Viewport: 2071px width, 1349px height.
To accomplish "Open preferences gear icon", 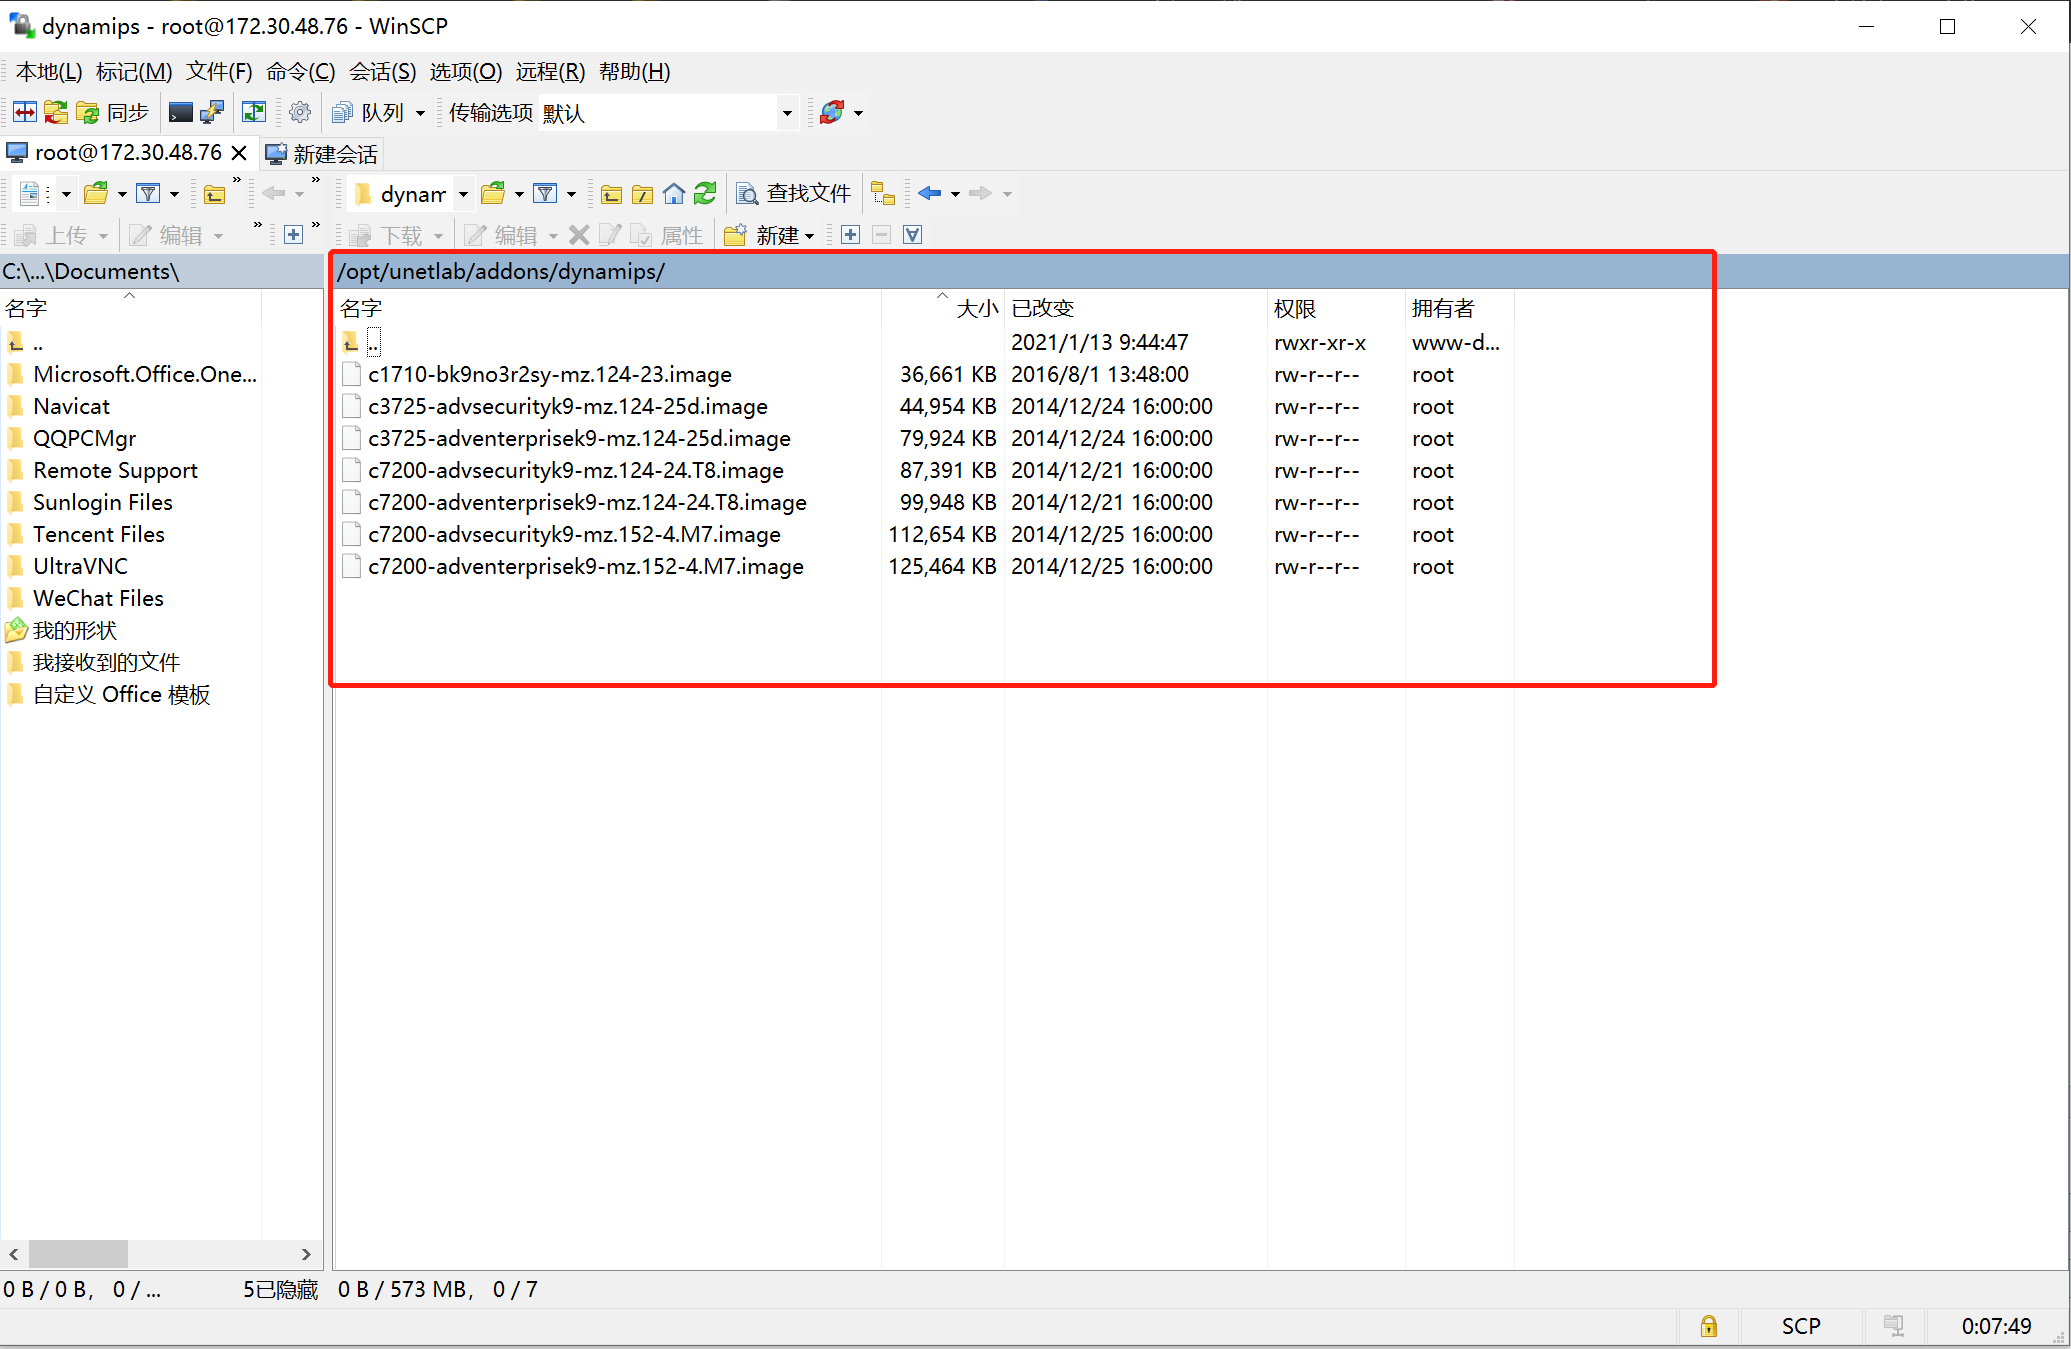I will click(299, 112).
